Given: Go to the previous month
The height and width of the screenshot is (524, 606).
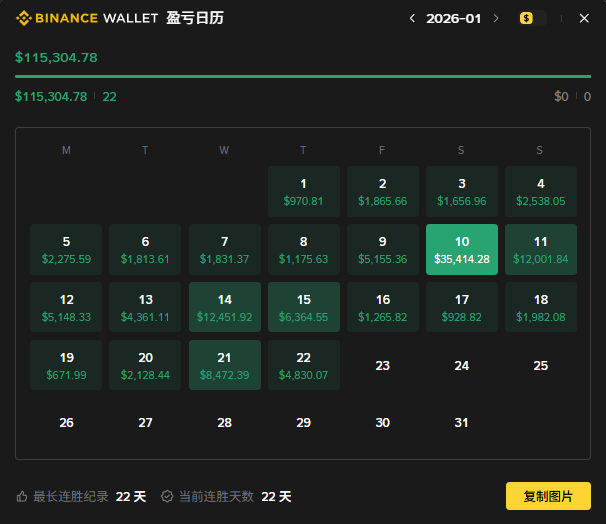Looking at the screenshot, I should coord(412,18).
